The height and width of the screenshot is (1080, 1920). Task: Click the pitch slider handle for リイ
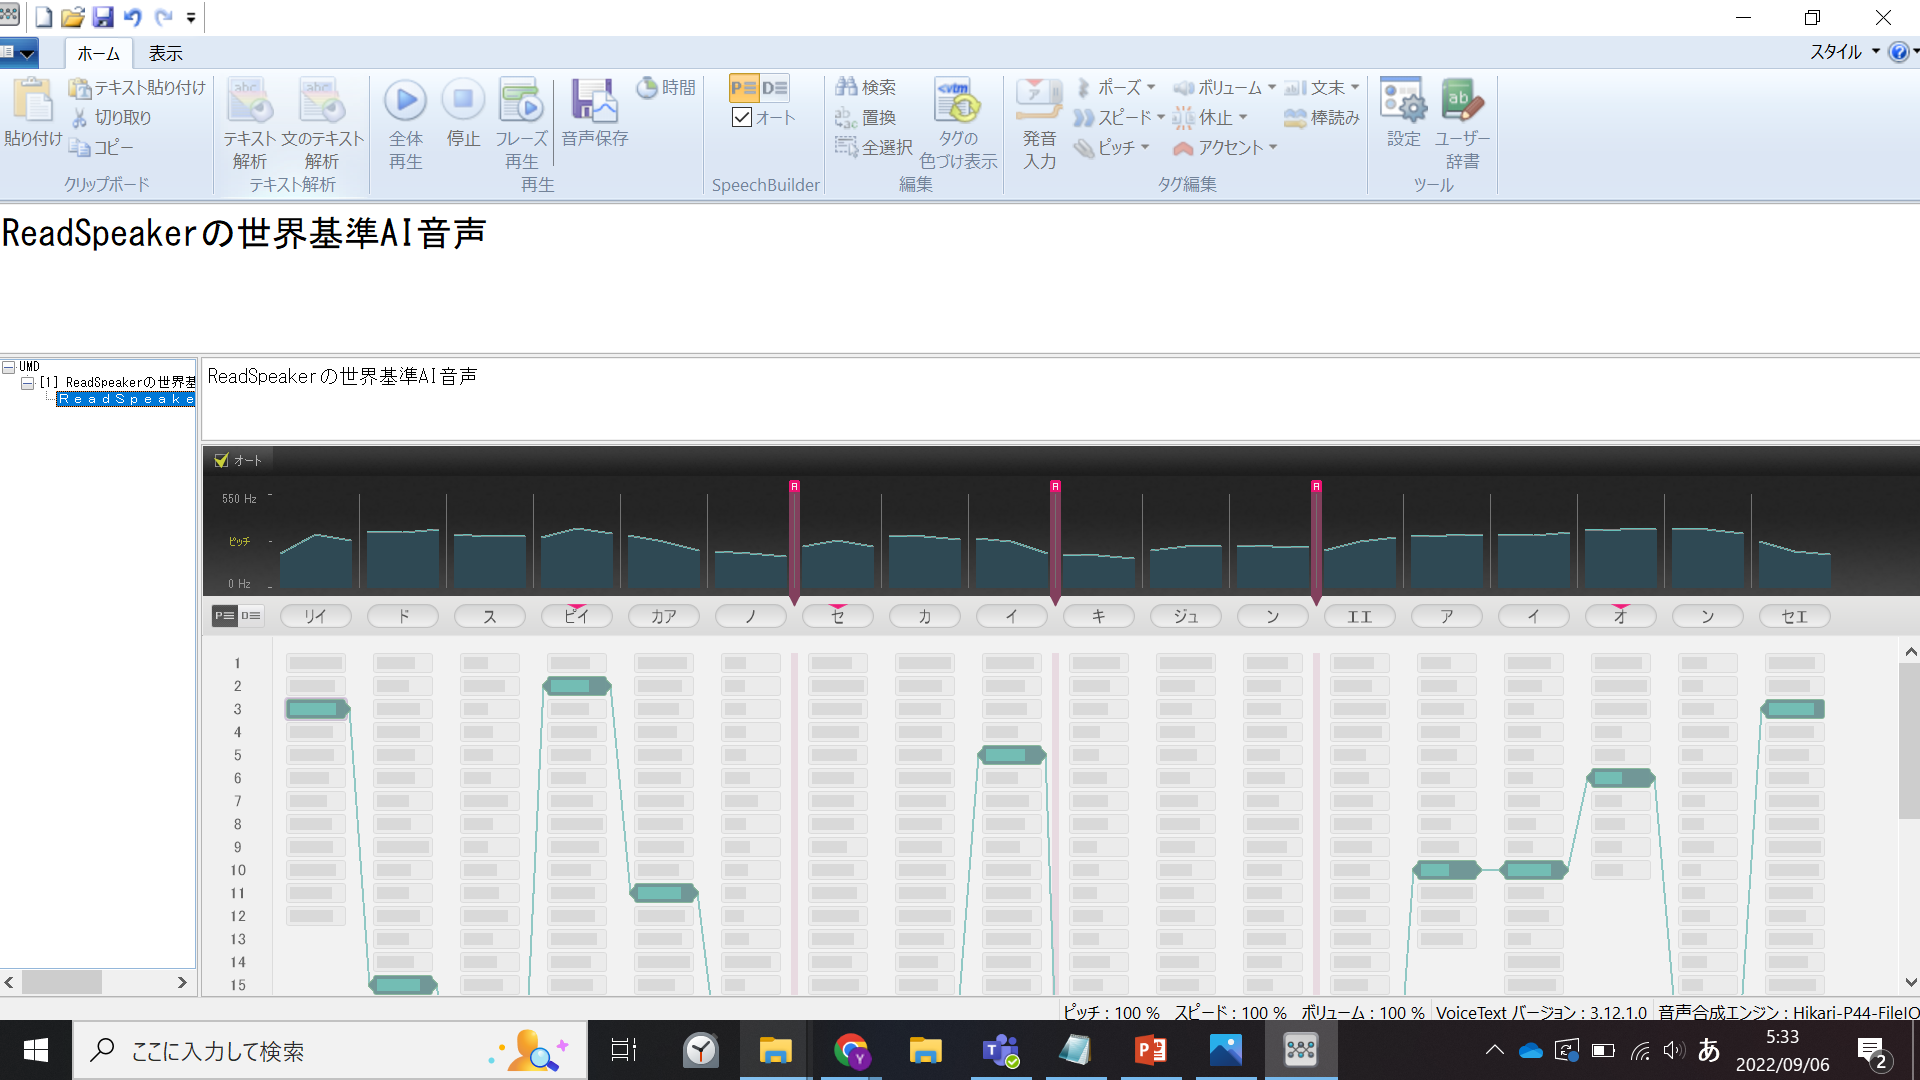[x=316, y=709]
